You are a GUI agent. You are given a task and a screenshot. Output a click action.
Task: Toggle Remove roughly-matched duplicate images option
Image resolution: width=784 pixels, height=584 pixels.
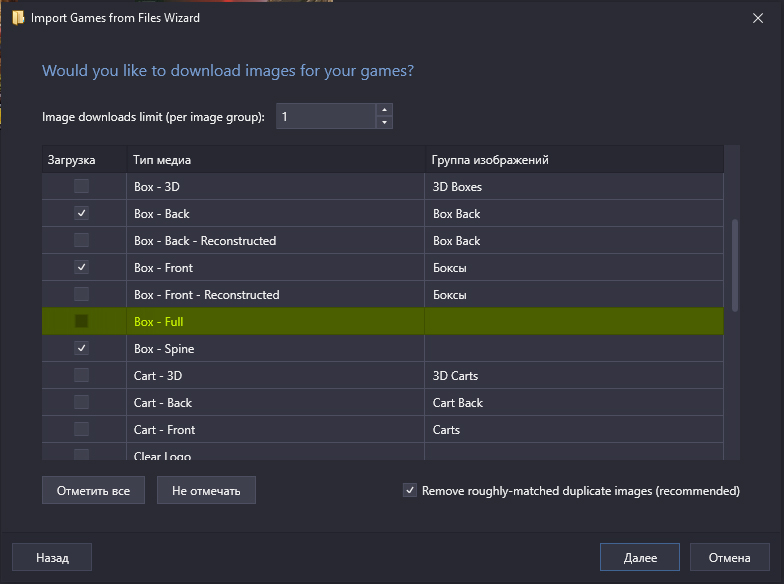(409, 491)
